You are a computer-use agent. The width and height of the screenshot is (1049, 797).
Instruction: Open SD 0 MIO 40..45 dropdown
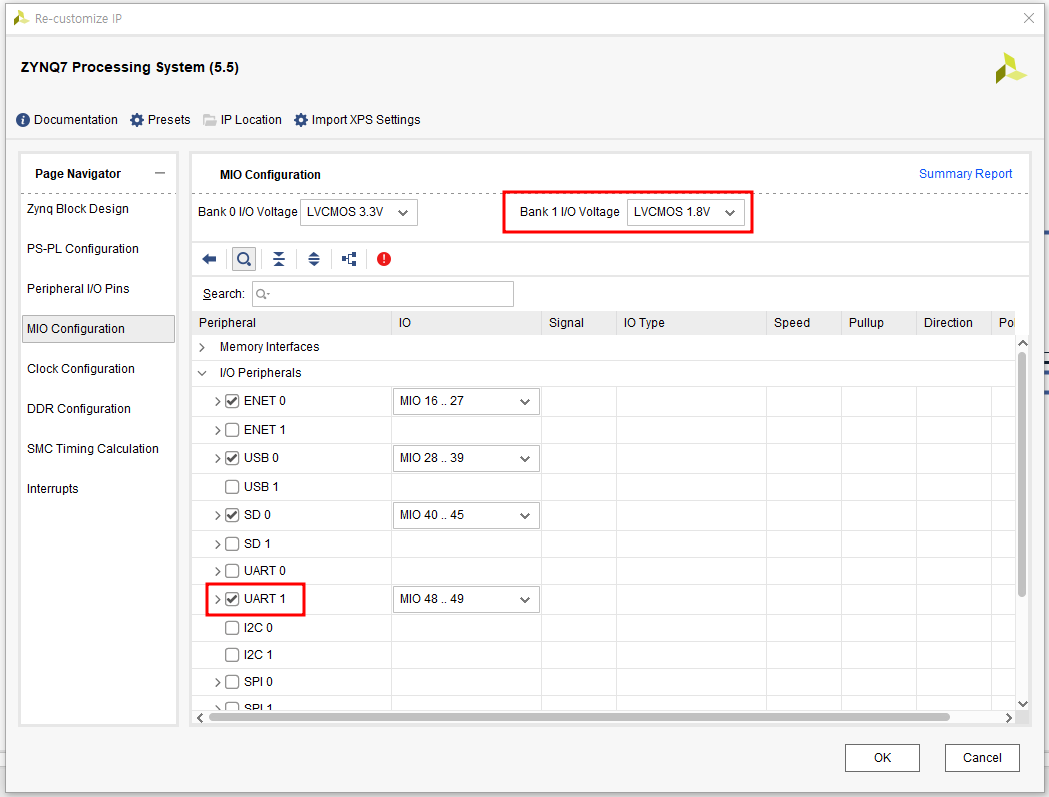[x=466, y=515]
